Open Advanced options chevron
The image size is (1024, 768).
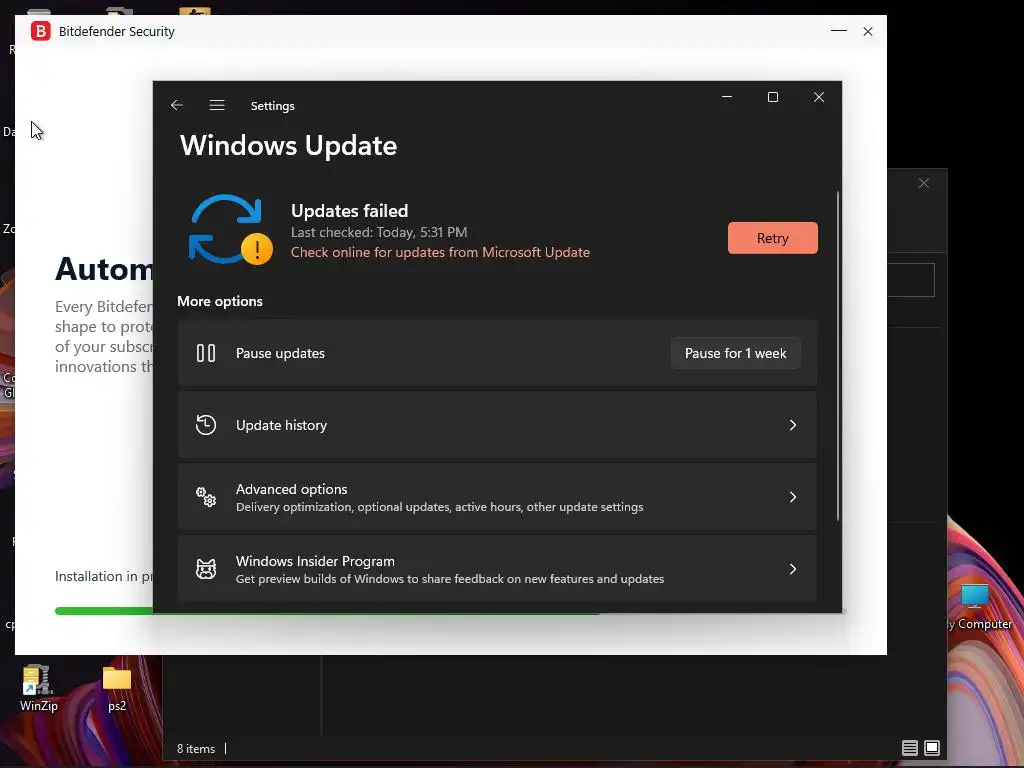pos(793,497)
